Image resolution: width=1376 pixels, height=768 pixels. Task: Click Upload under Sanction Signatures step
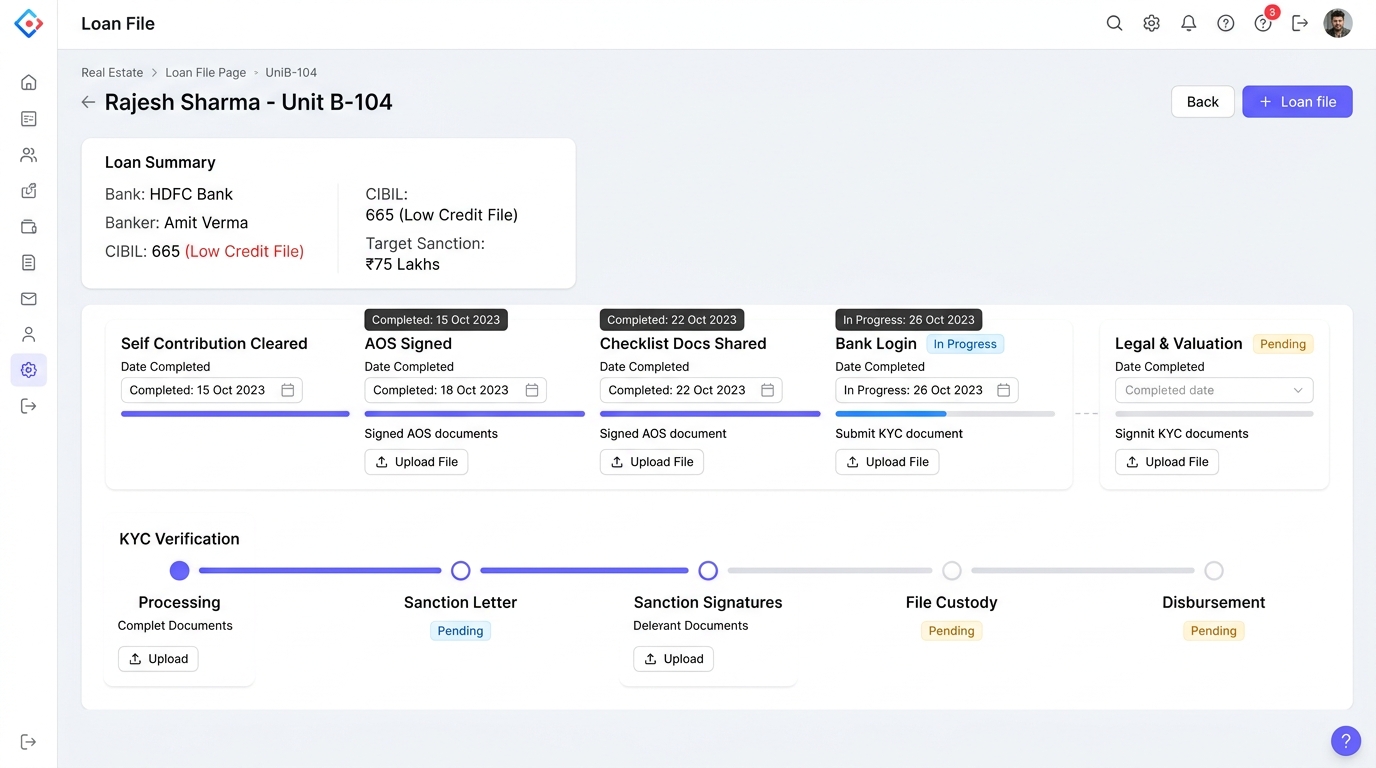pos(673,659)
